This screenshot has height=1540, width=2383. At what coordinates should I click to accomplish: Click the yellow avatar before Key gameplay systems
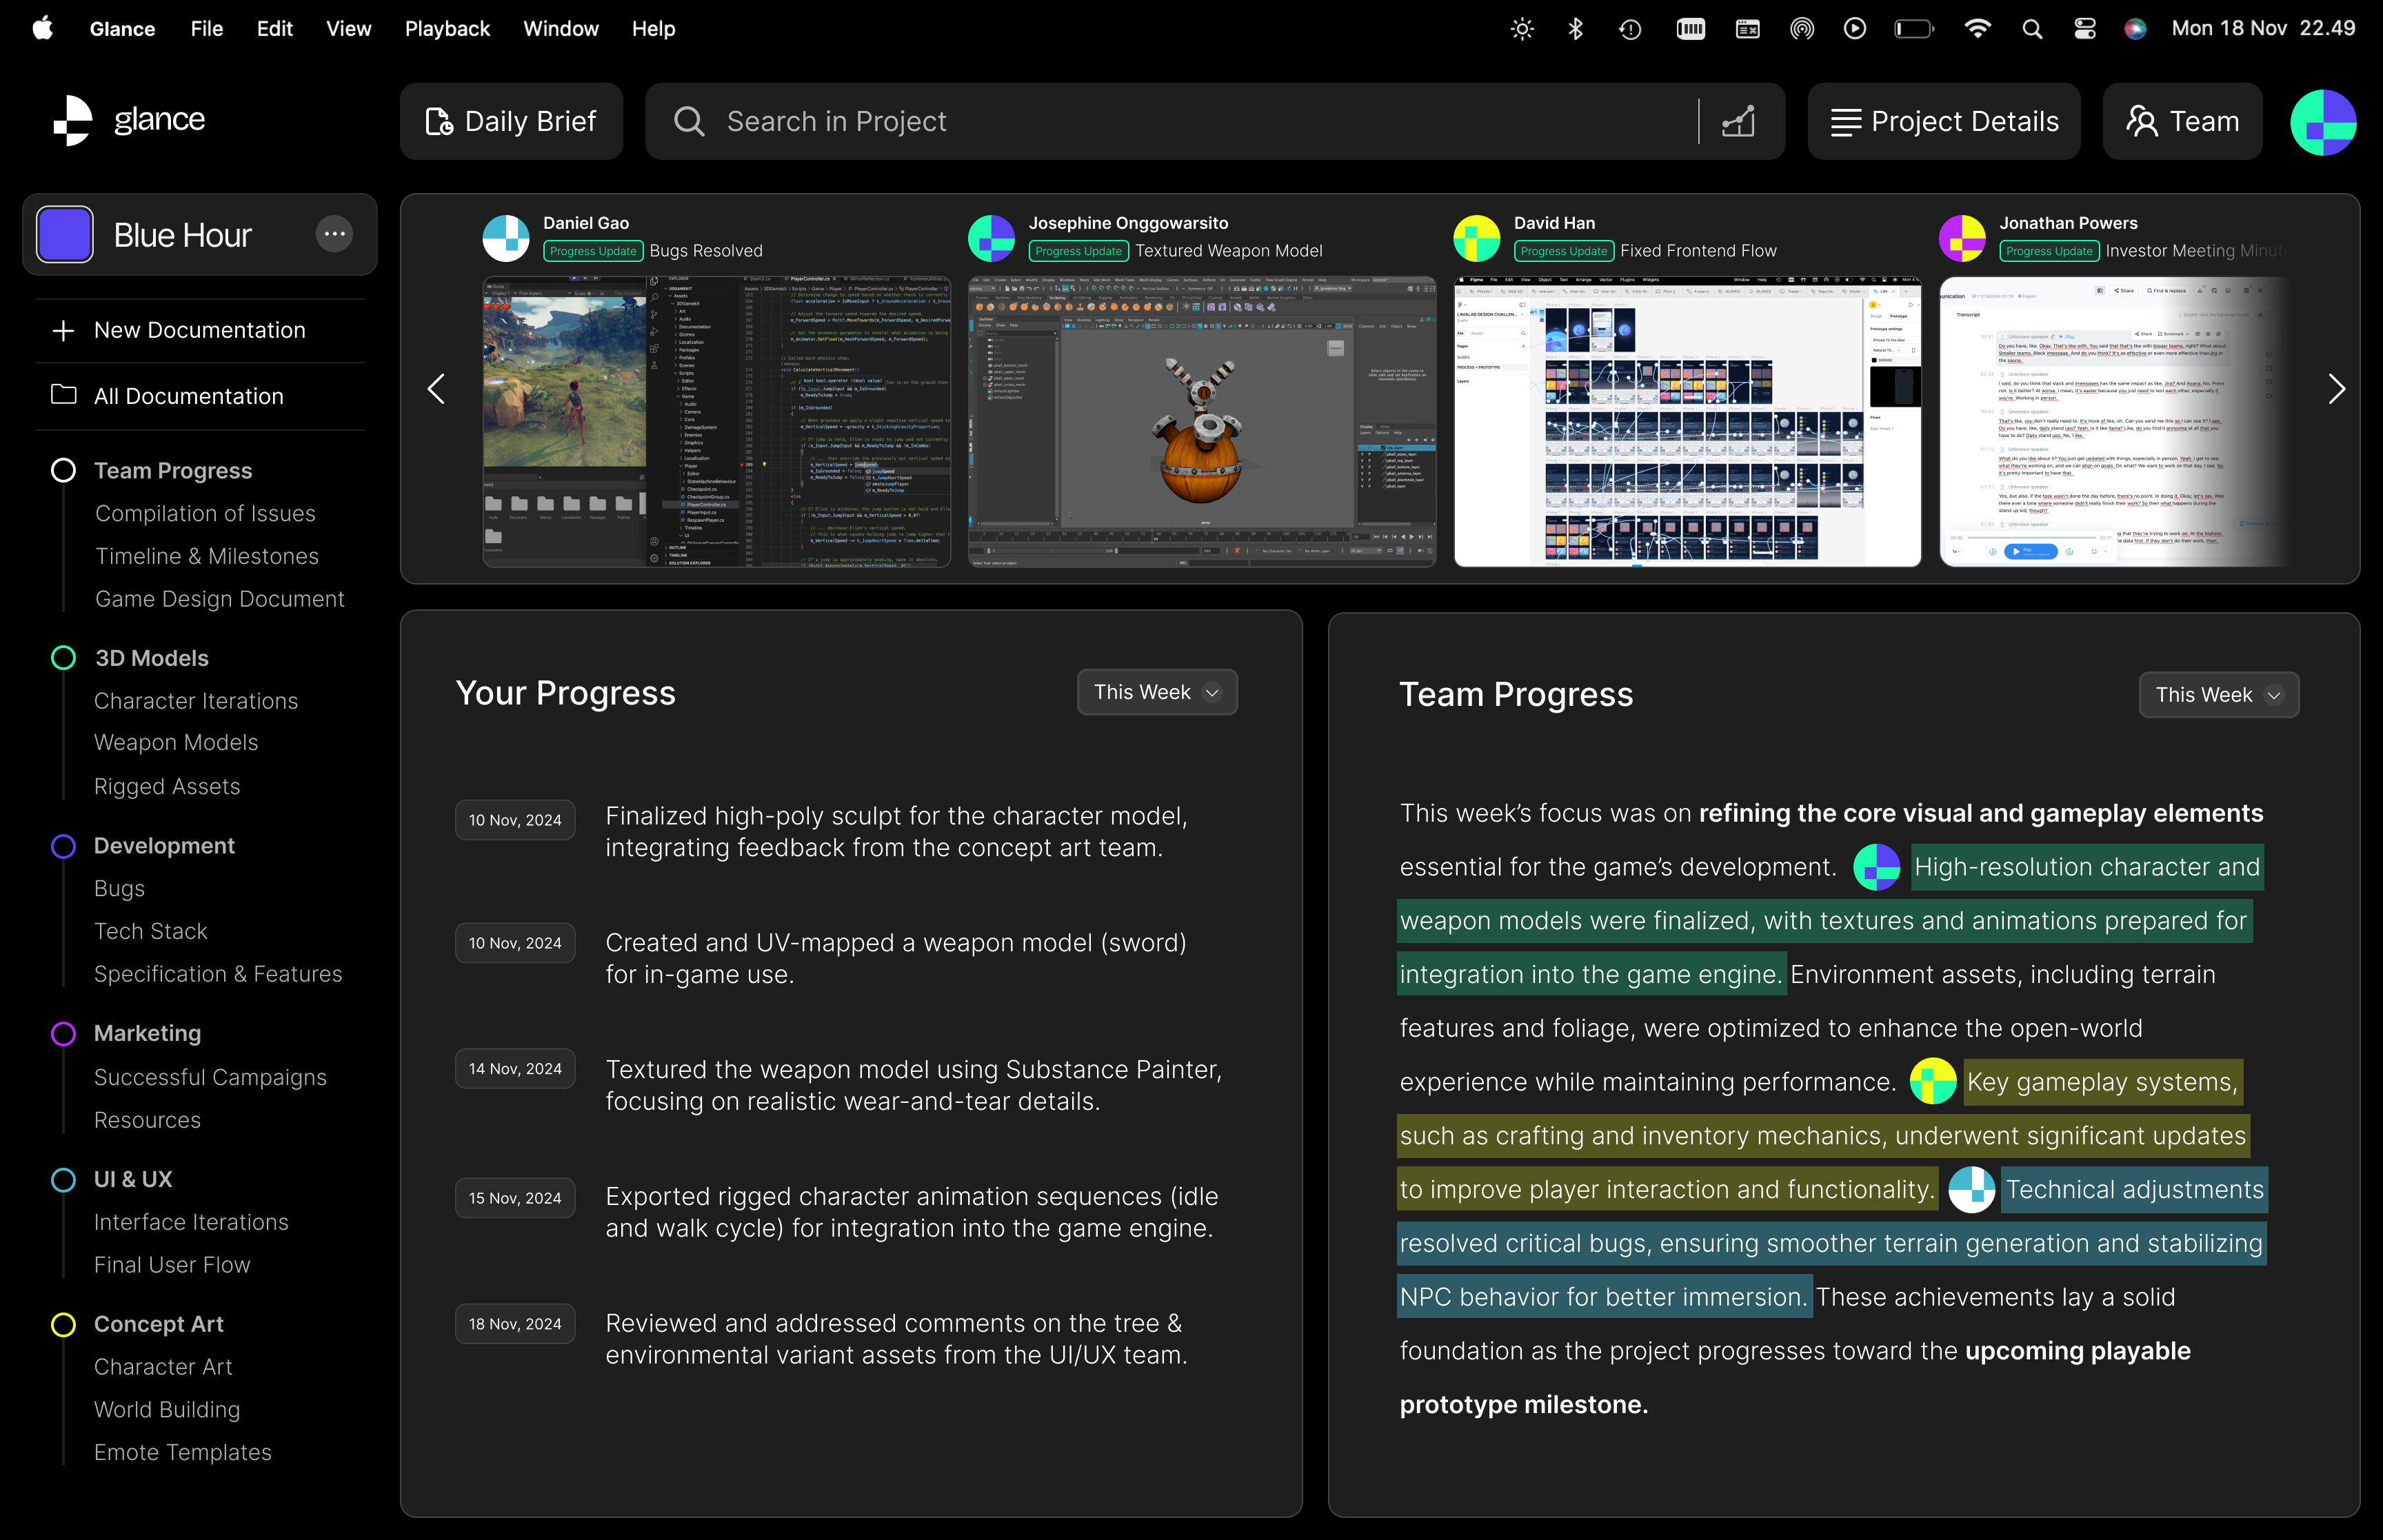(x=1933, y=1082)
